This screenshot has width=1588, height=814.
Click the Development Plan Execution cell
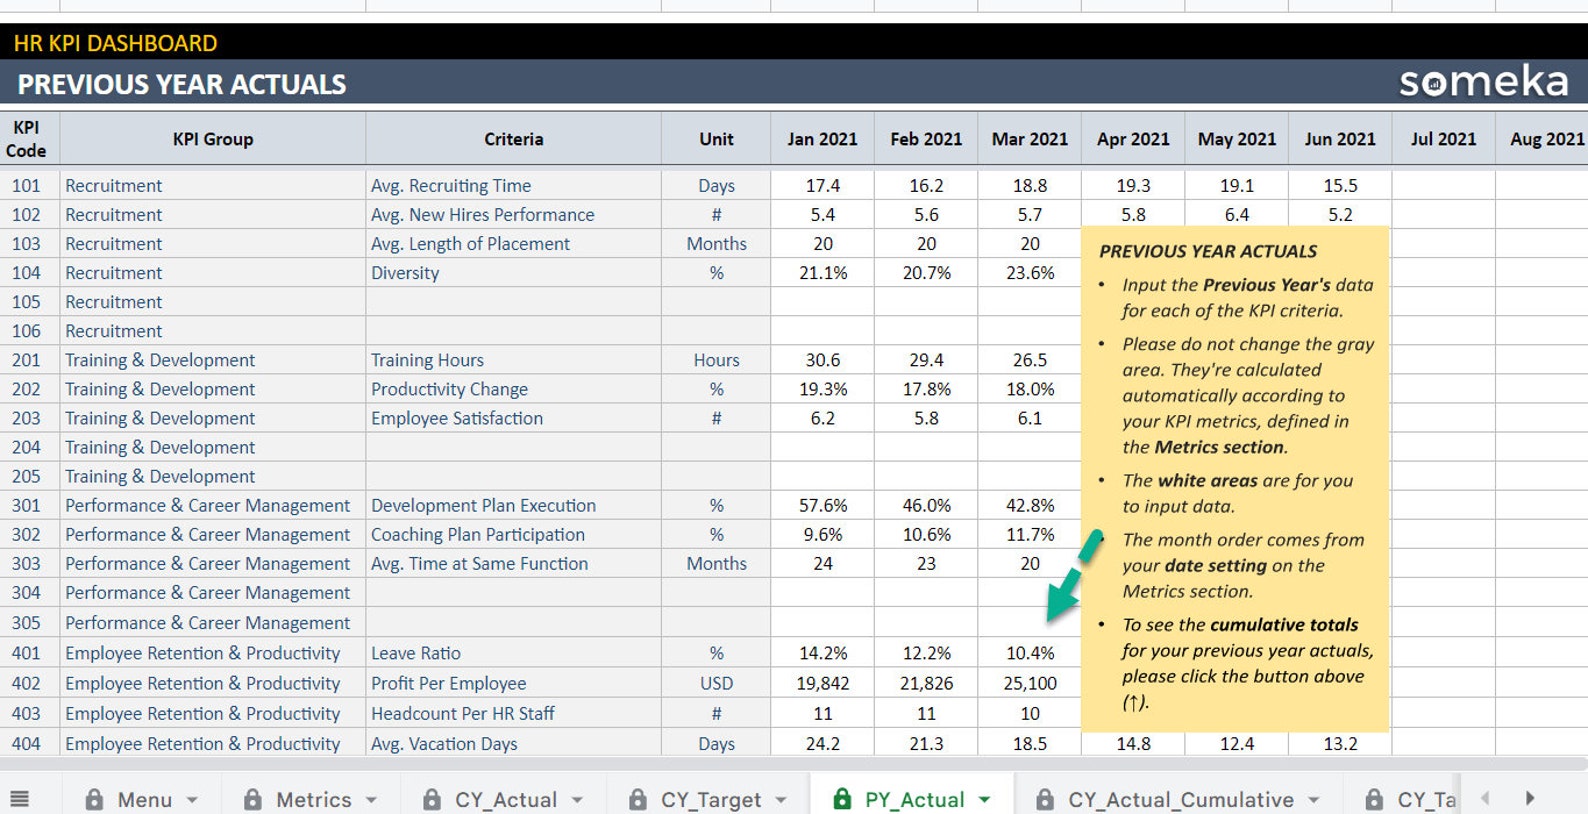[514, 506]
